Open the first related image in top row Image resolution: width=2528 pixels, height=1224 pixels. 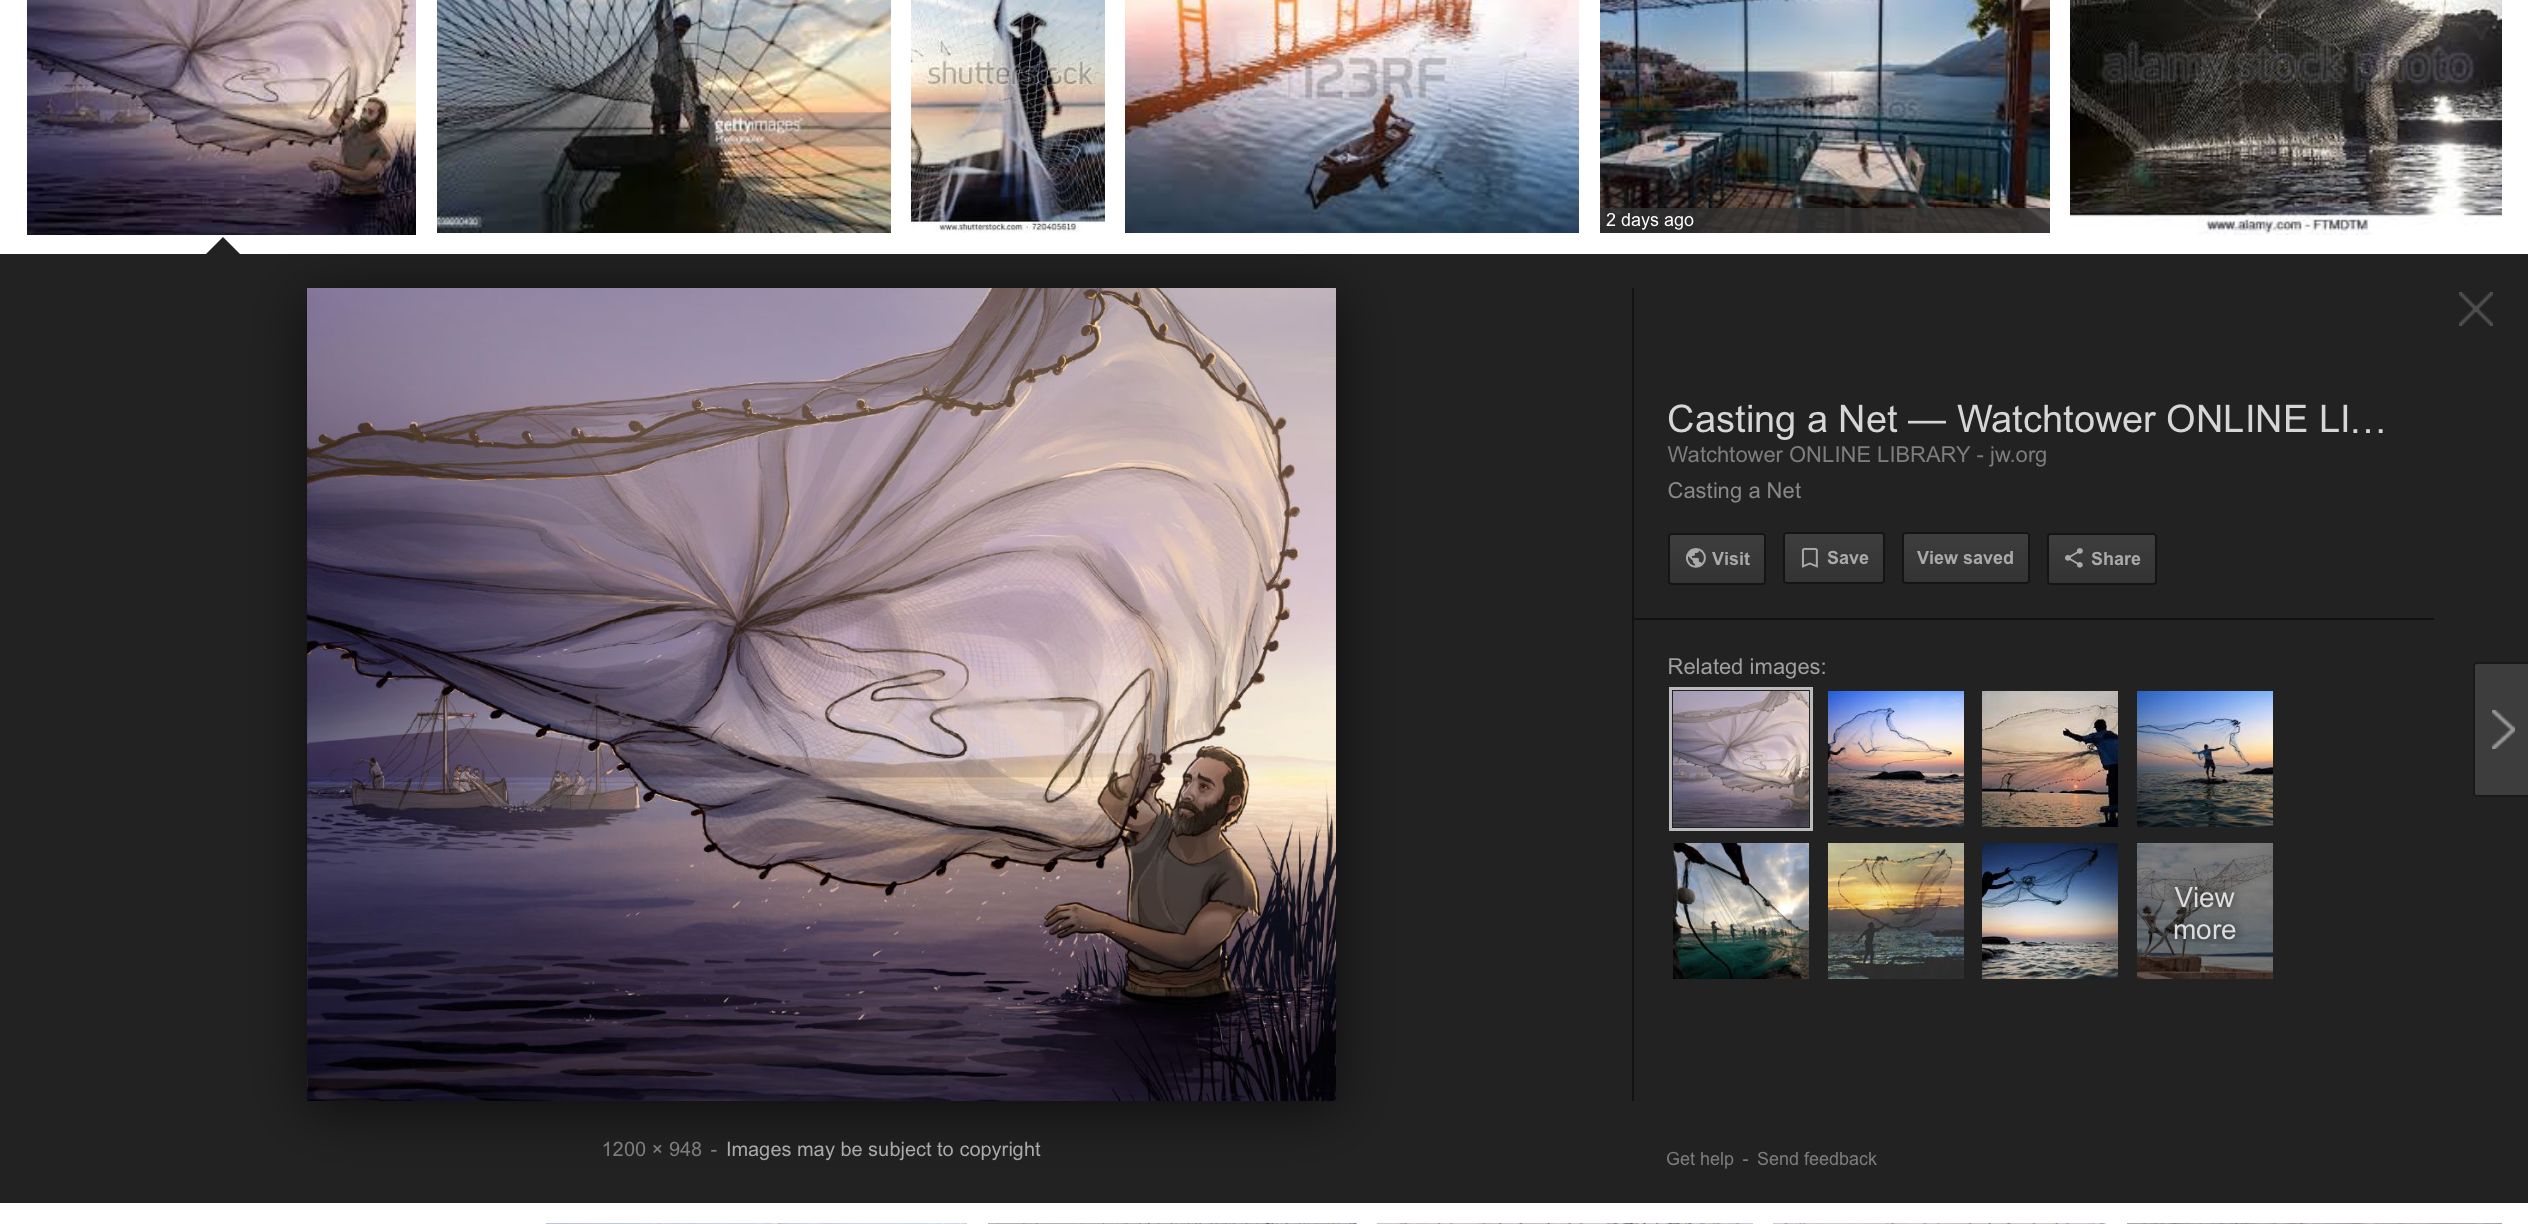point(1740,759)
